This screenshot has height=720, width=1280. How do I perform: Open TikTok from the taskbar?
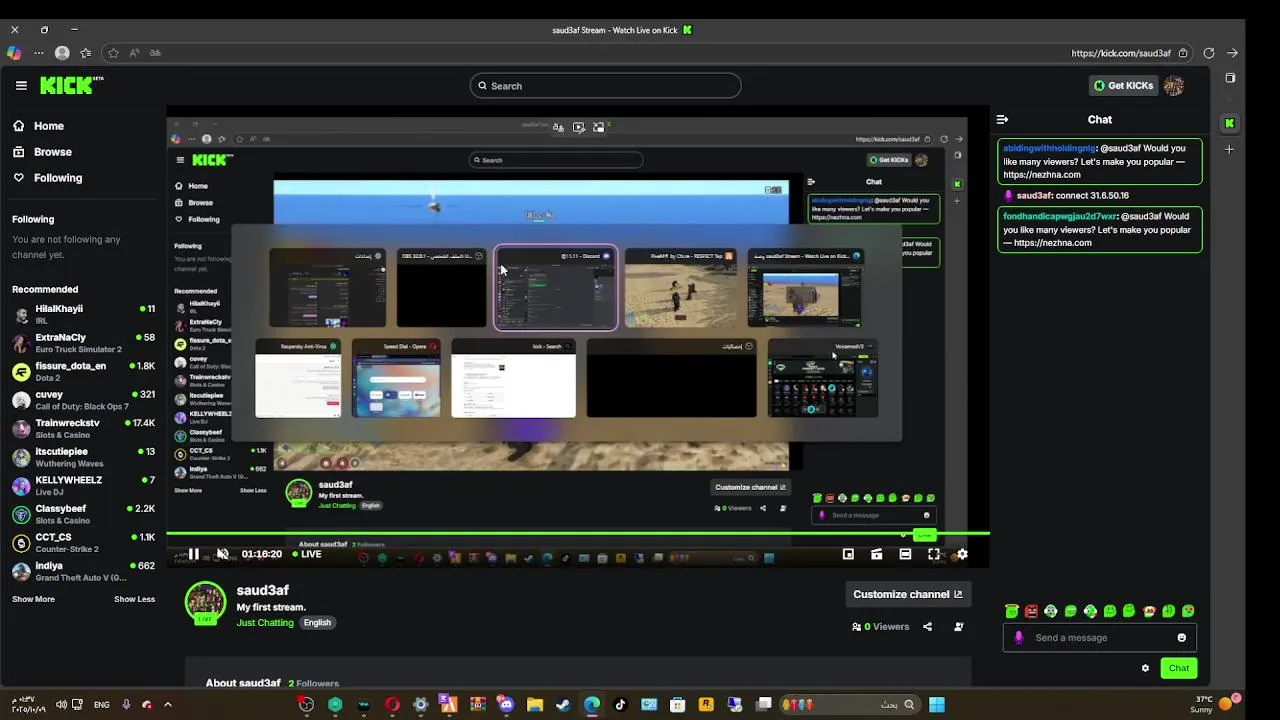(x=620, y=704)
